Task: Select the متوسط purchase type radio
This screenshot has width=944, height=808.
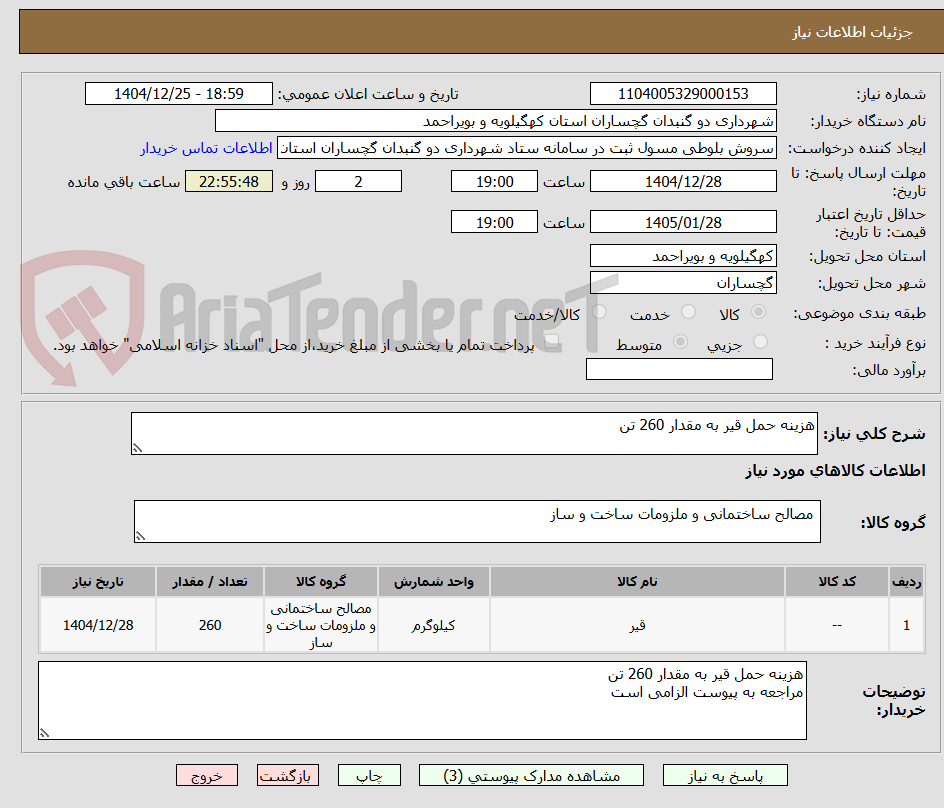Action: tap(680, 342)
